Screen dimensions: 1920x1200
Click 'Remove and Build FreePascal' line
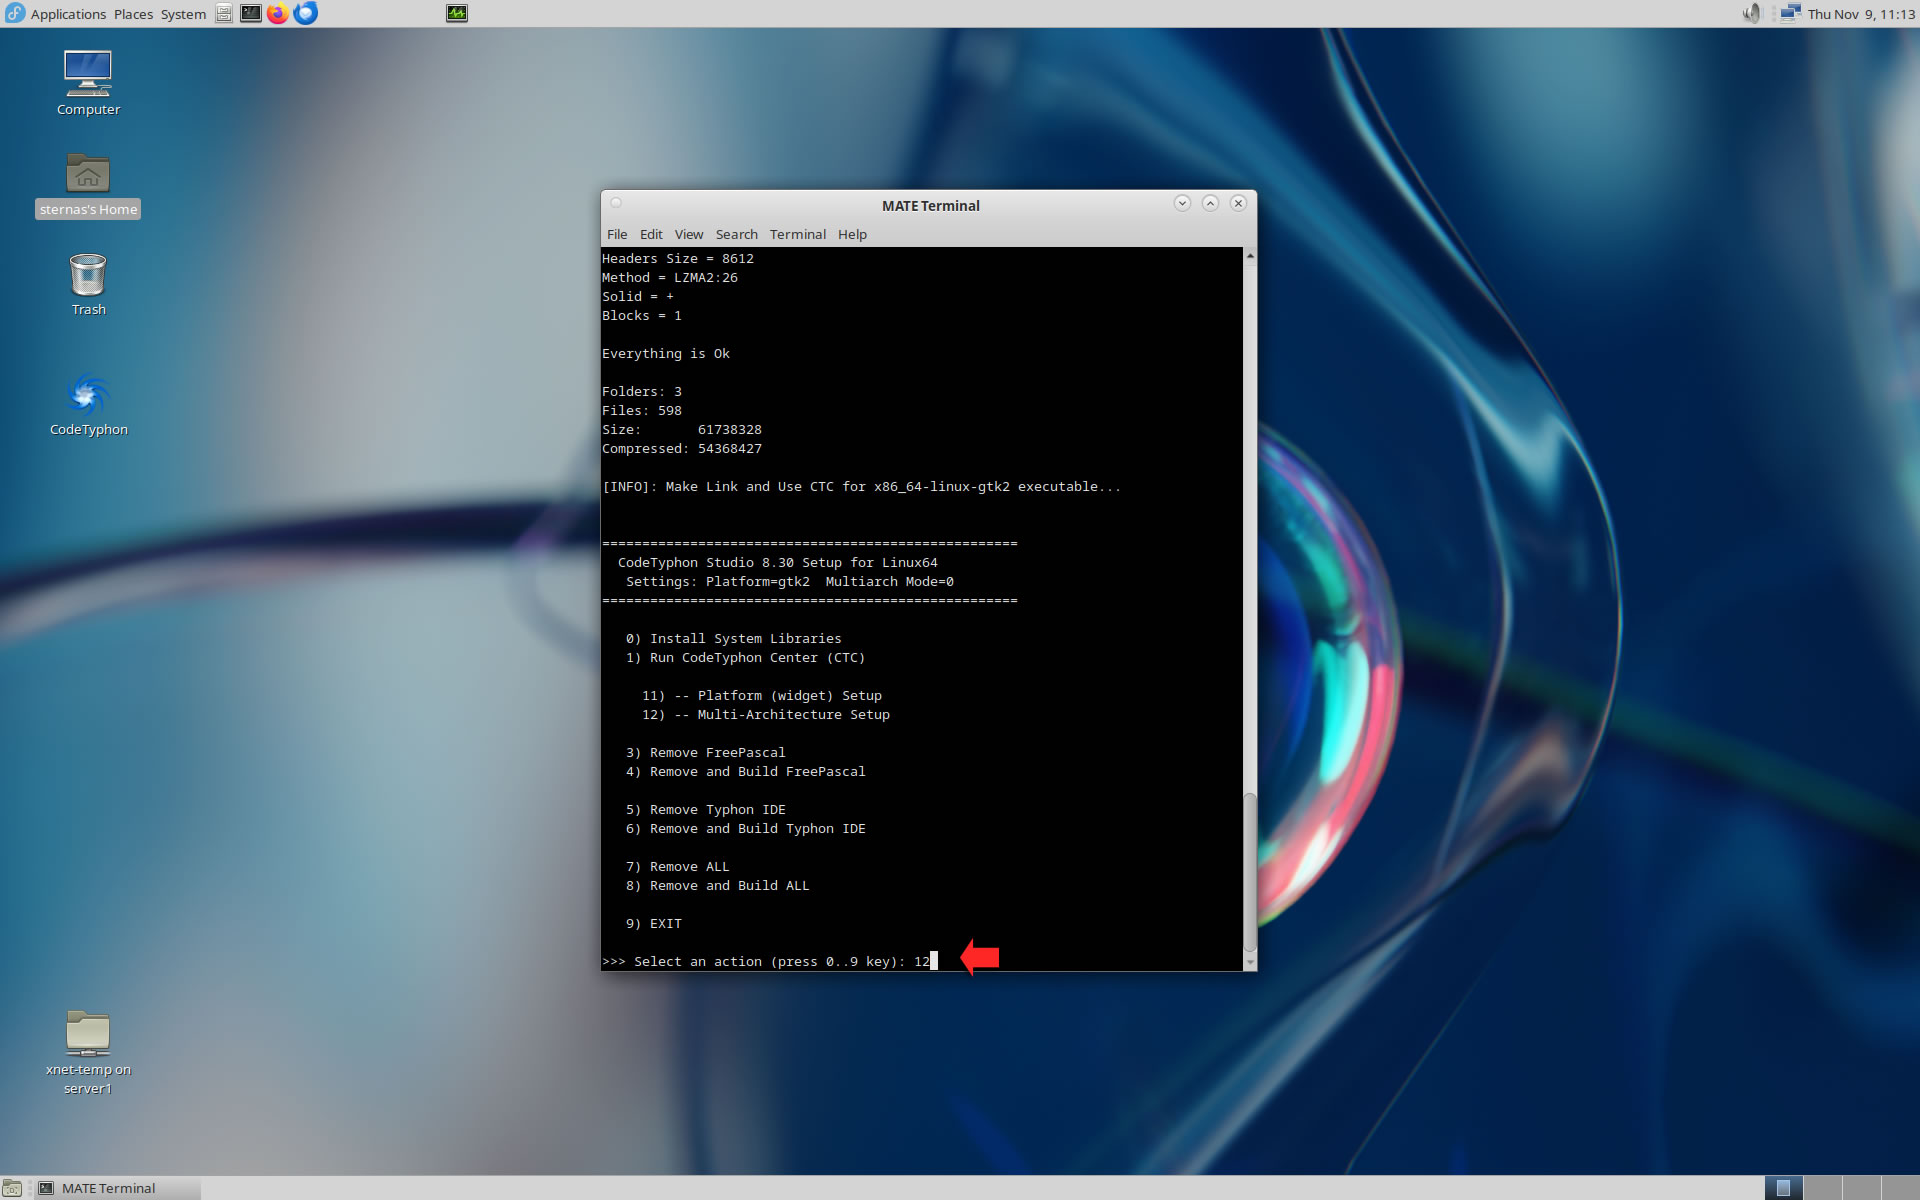point(745,772)
